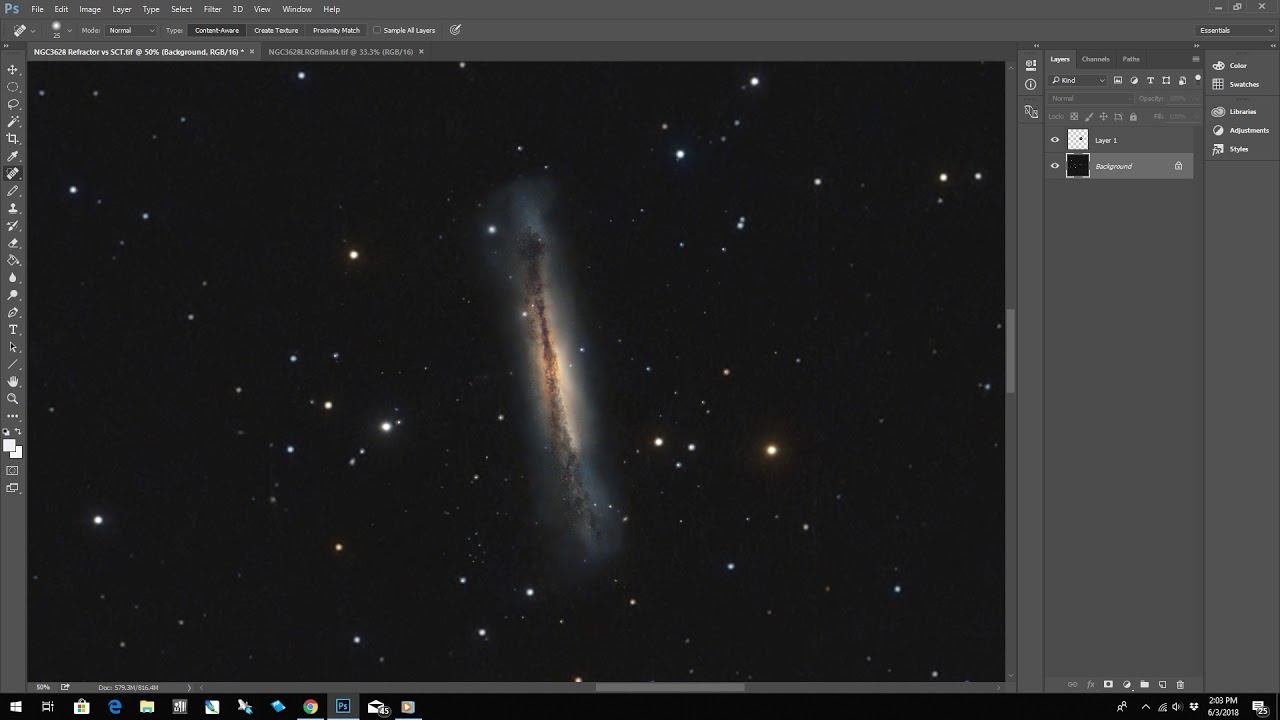
Task: Swap foreground and background colors
Action: point(18,431)
